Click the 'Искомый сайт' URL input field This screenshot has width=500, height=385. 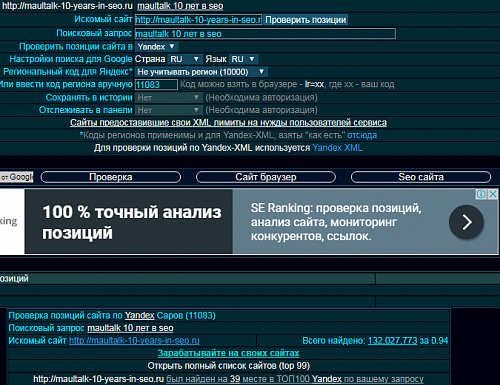point(198,20)
